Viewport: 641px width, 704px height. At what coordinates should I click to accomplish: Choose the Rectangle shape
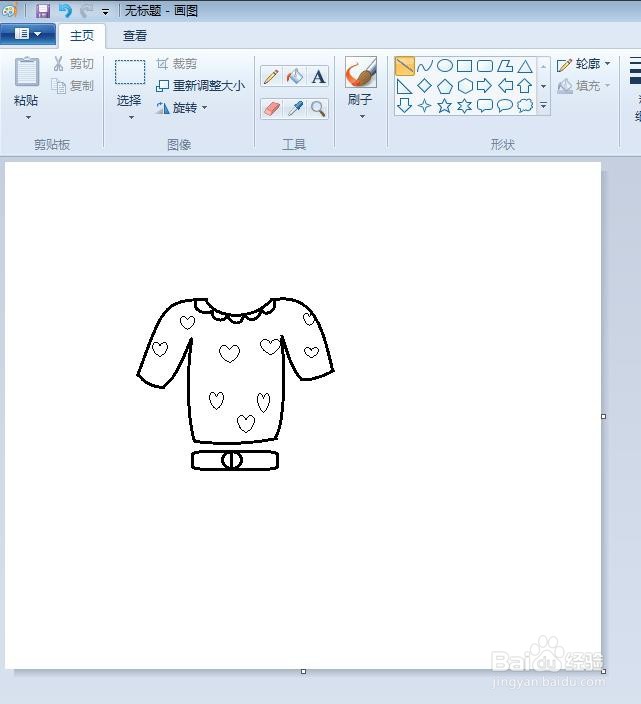pos(465,66)
